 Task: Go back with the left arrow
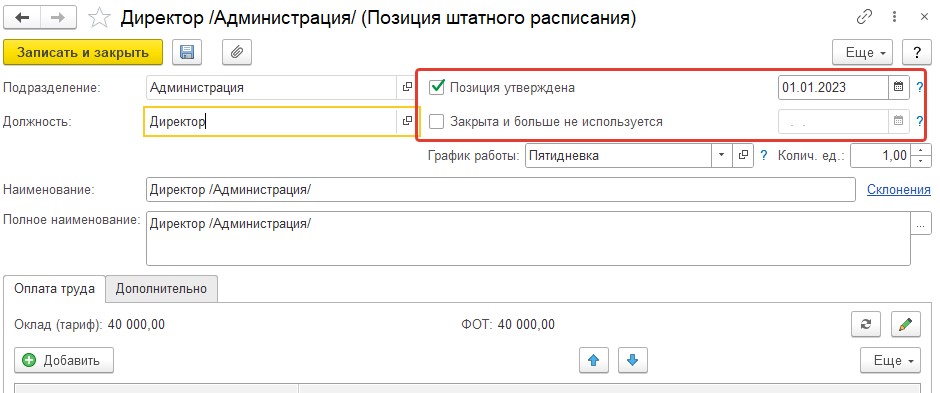click(x=22, y=18)
